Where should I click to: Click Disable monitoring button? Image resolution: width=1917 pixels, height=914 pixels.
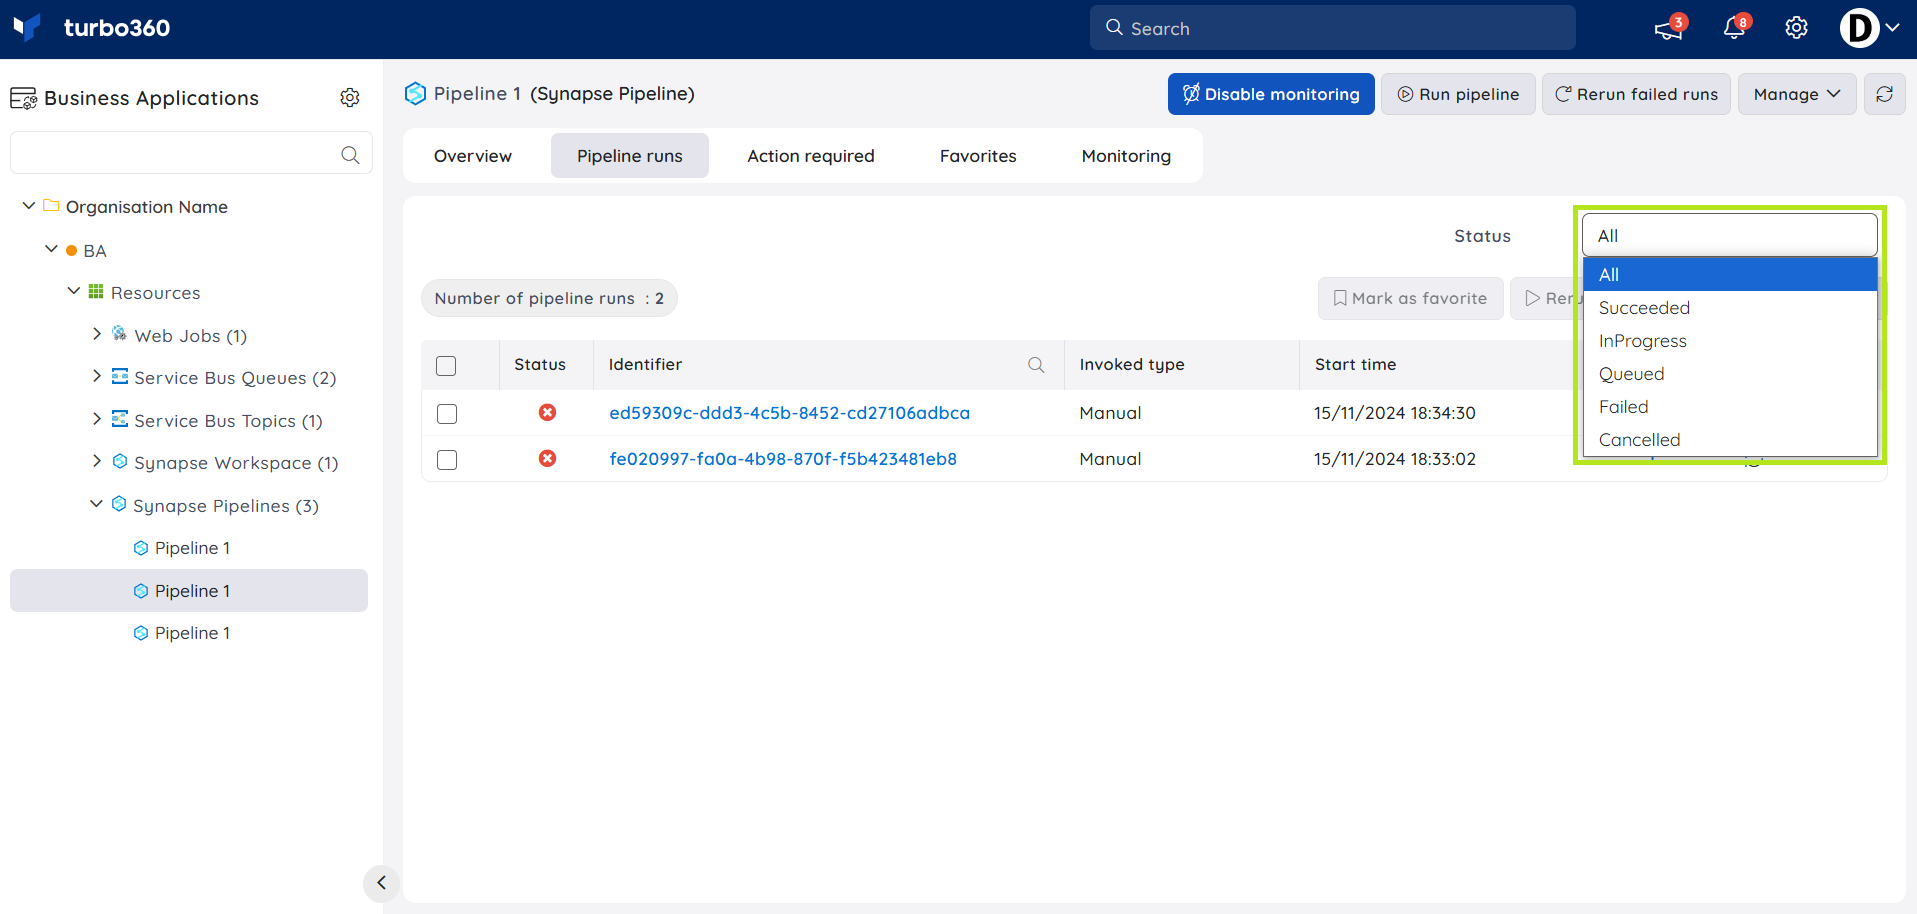point(1271,94)
